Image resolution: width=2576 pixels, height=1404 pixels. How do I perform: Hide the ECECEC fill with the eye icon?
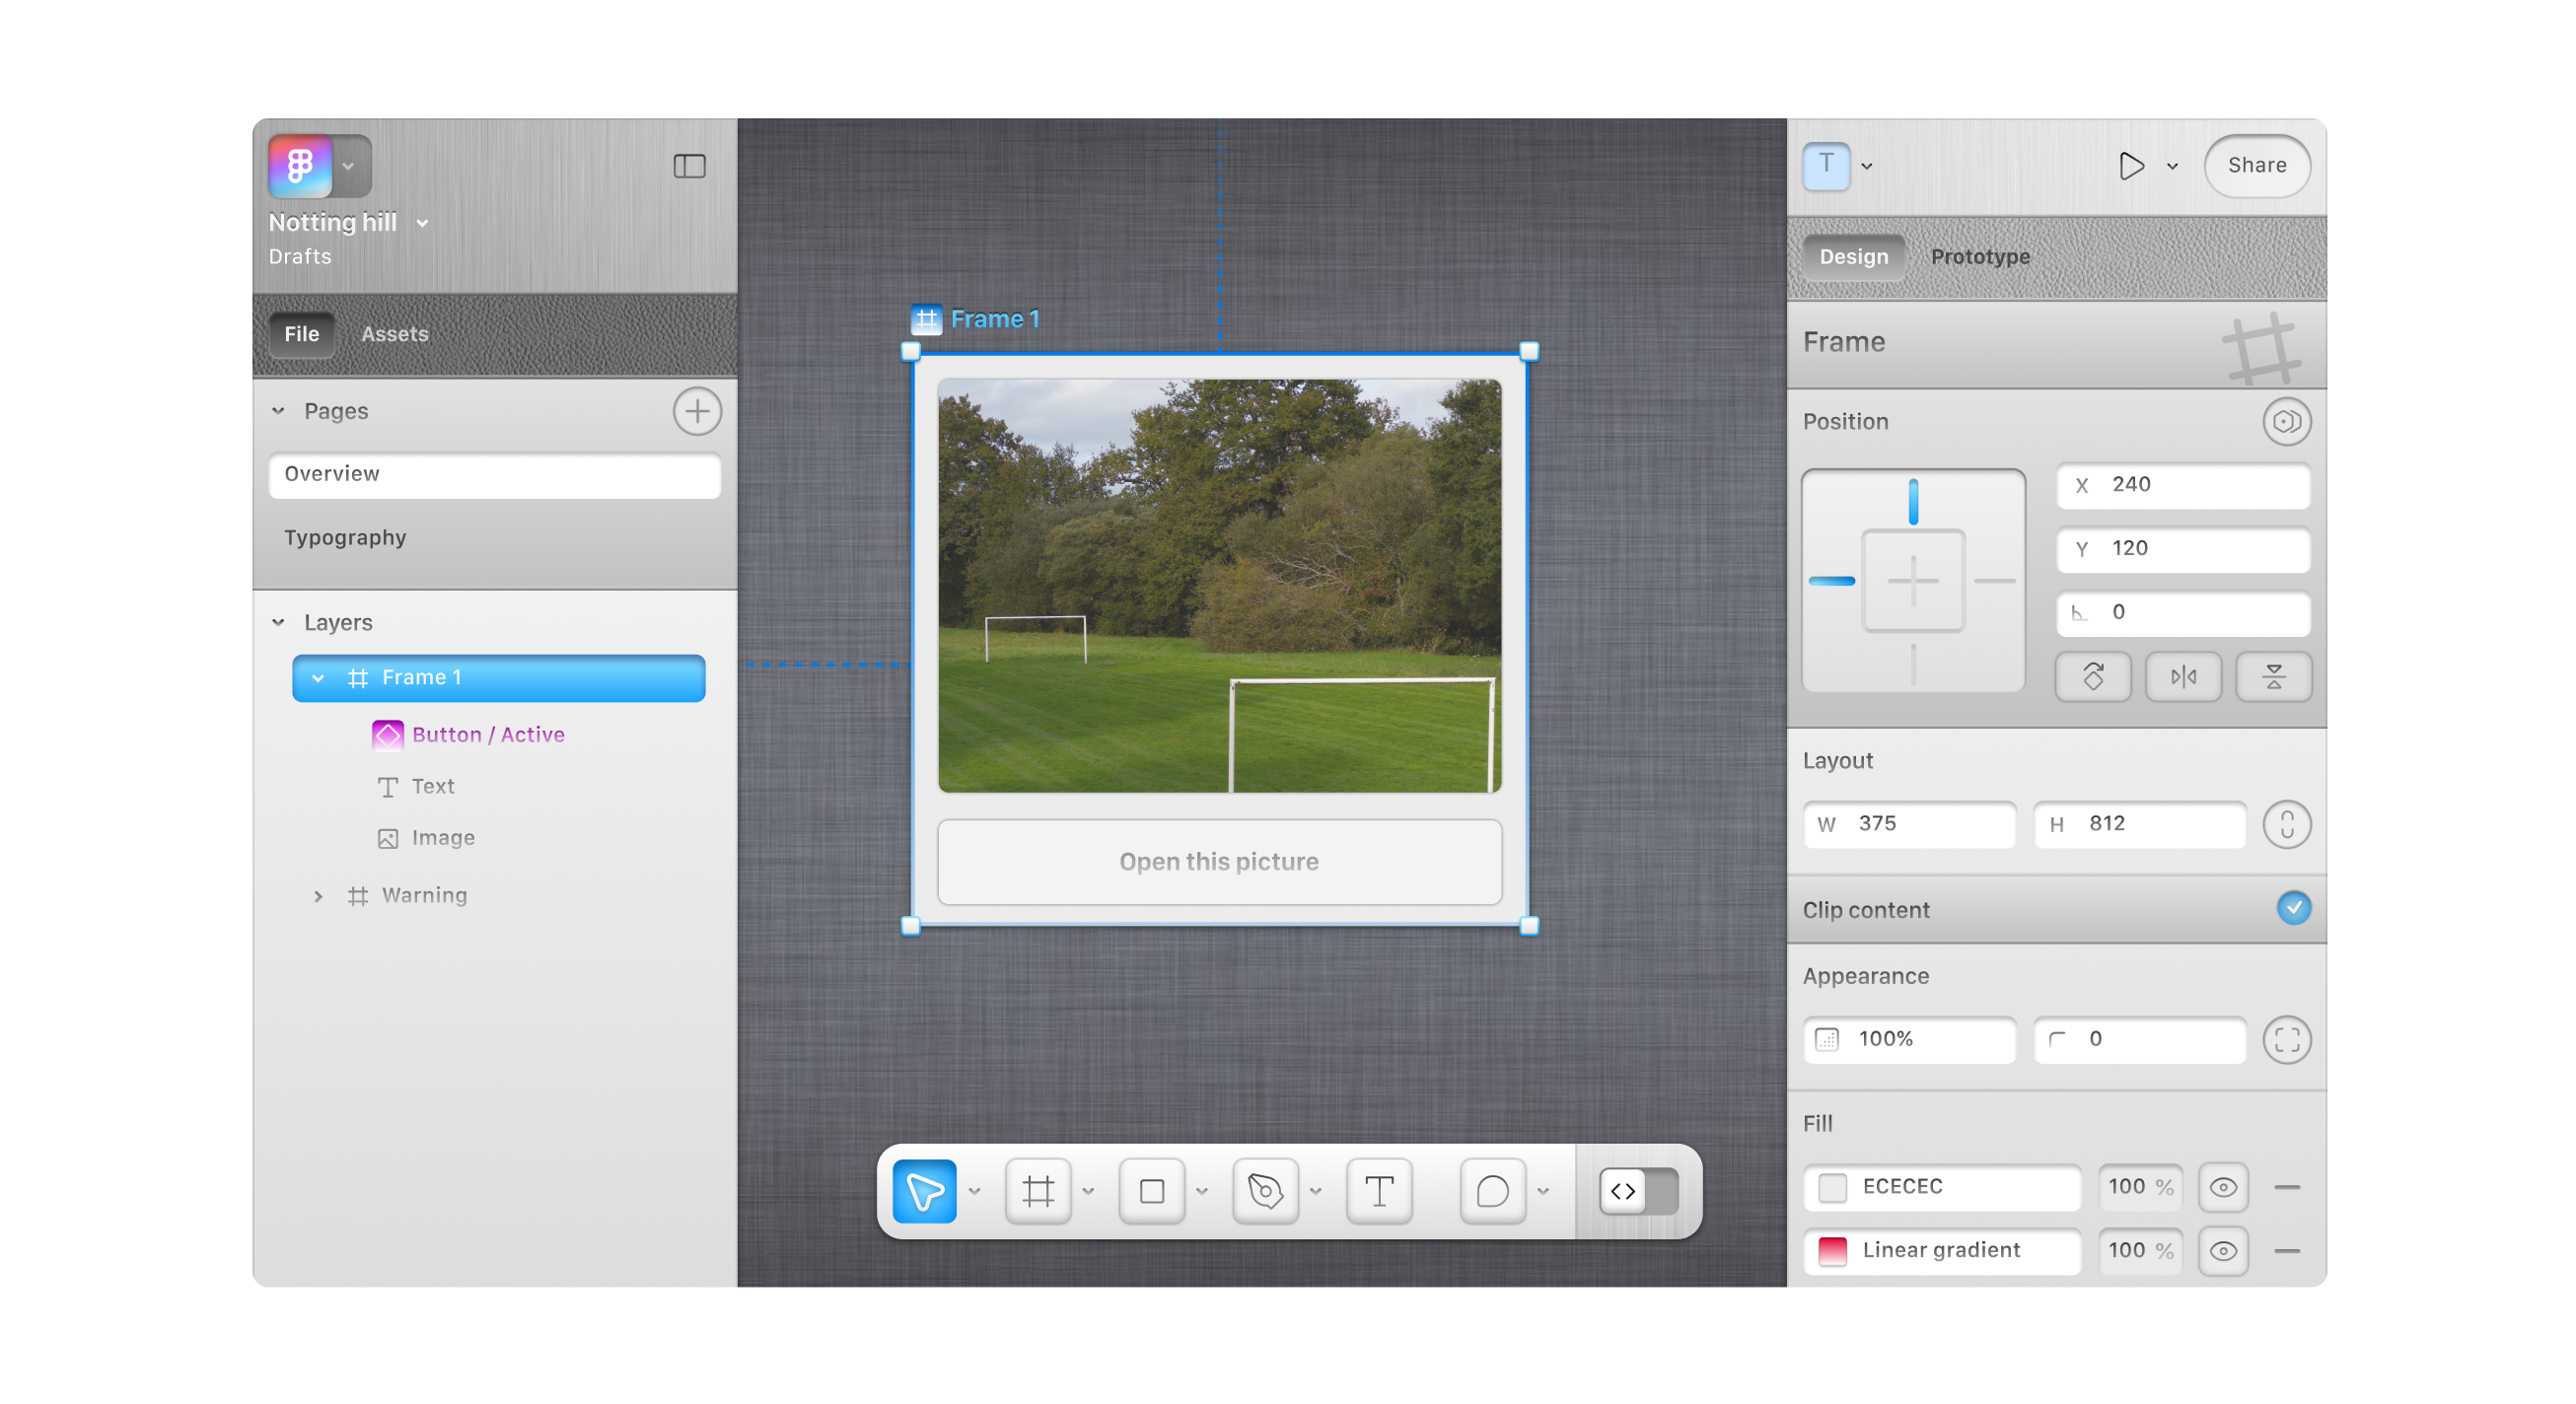2222,1187
